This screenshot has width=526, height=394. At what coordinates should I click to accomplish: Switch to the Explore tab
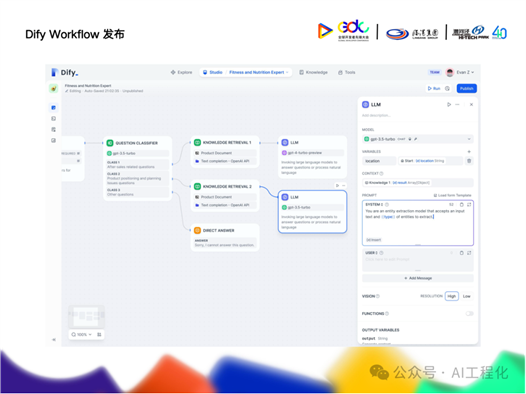[181, 72]
